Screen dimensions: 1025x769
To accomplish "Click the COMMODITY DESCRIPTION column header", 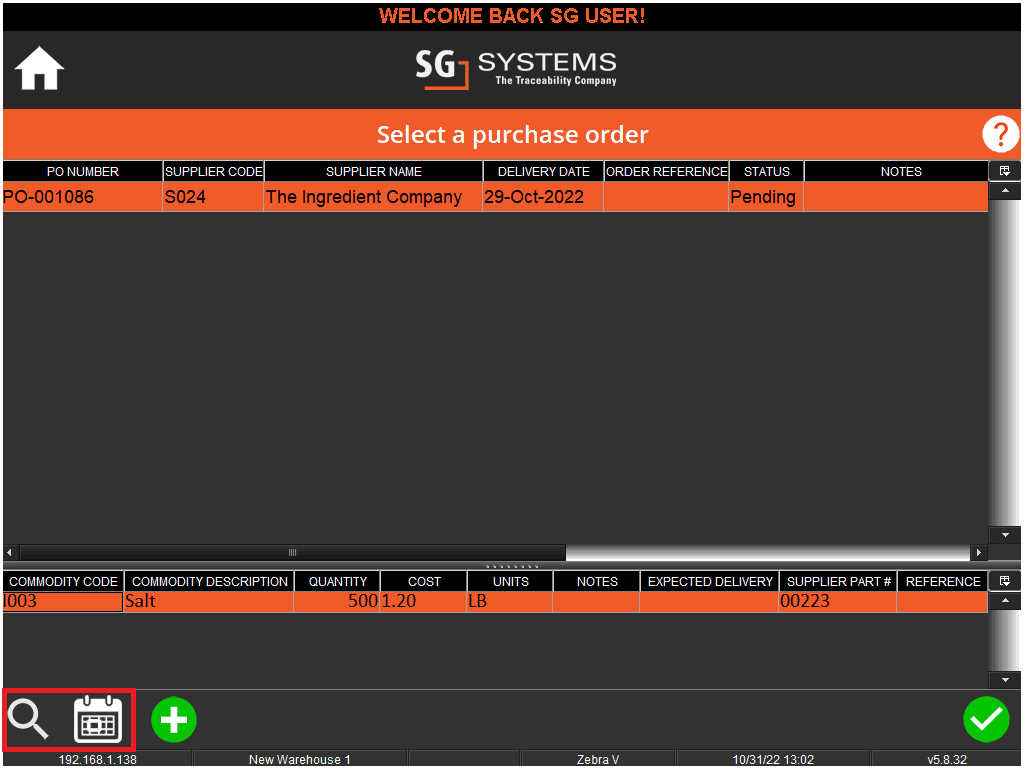I will [210, 582].
